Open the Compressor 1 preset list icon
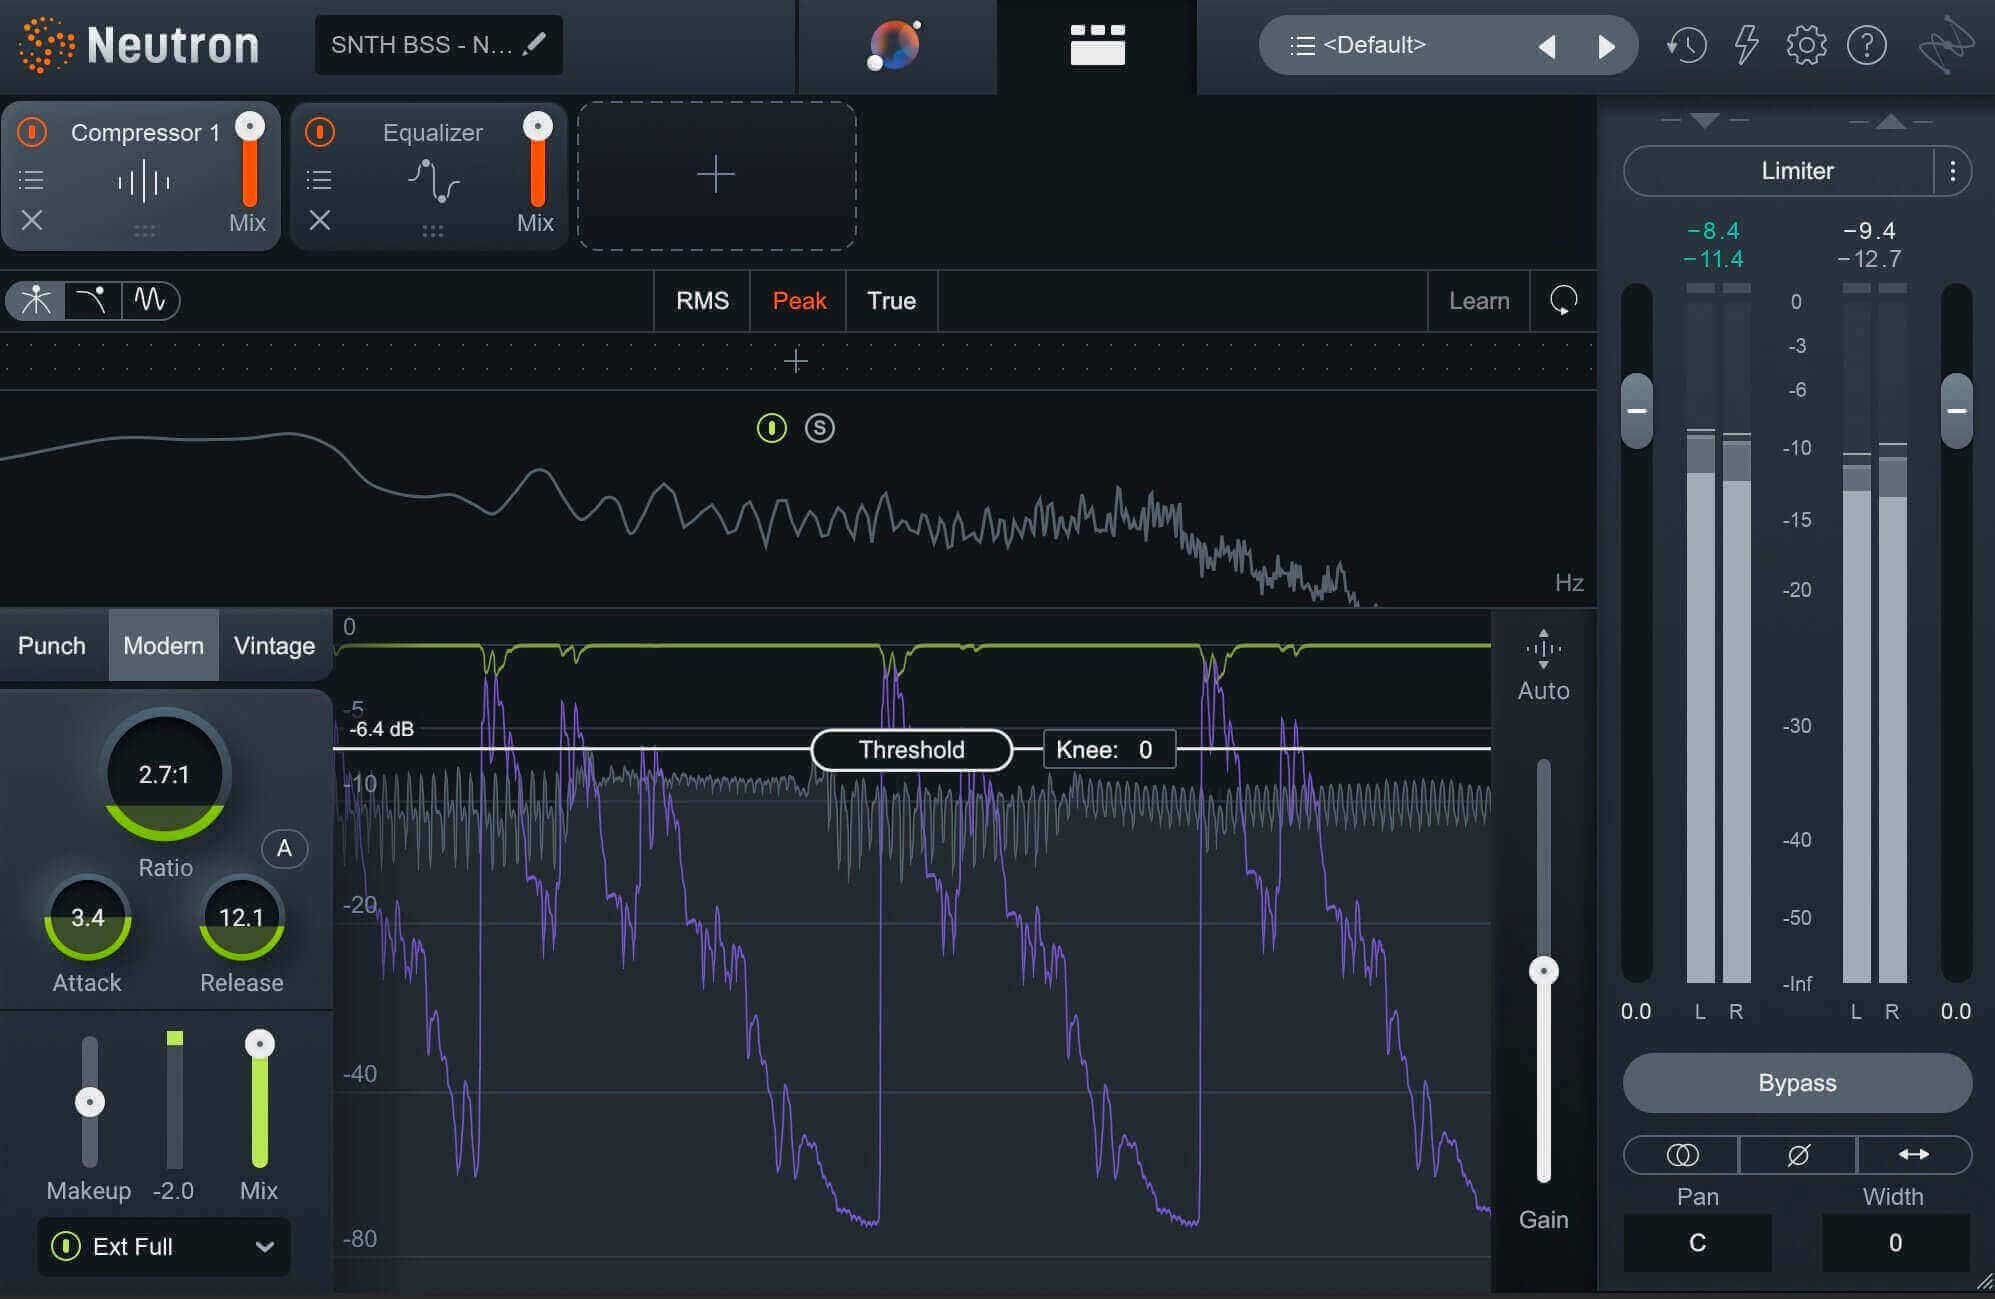 coord(31,180)
